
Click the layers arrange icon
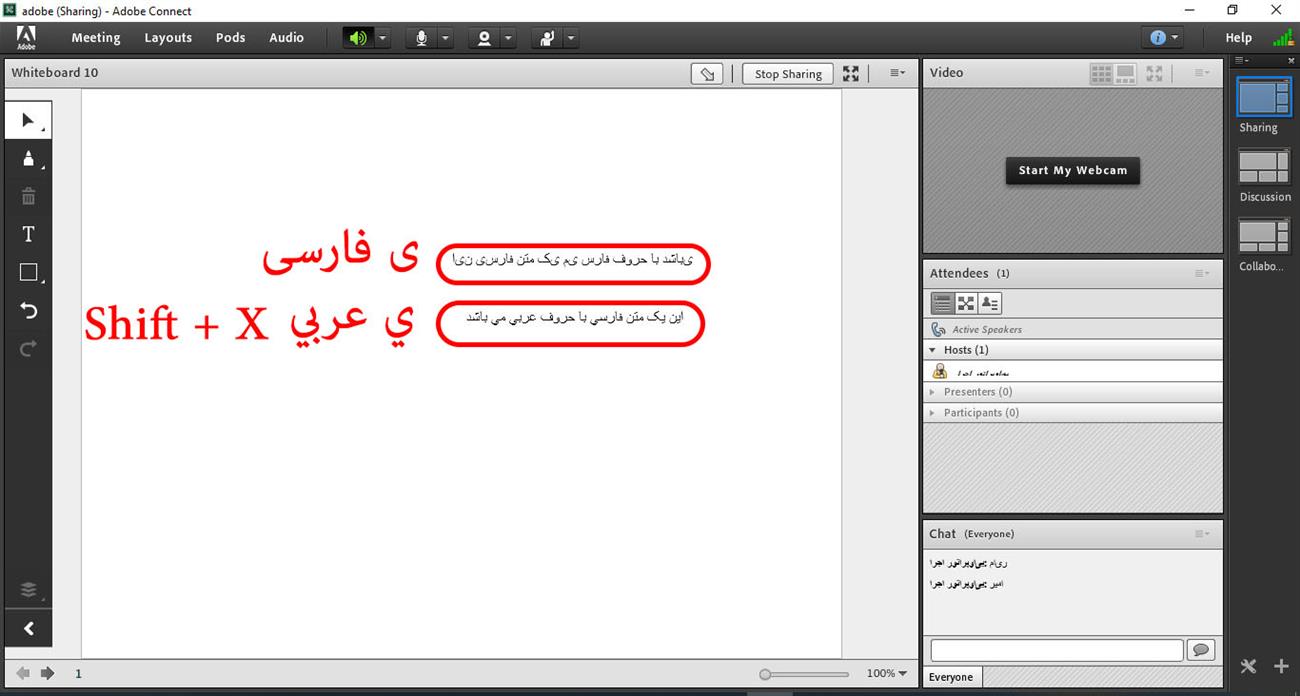pyautogui.click(x=28, y=590)
